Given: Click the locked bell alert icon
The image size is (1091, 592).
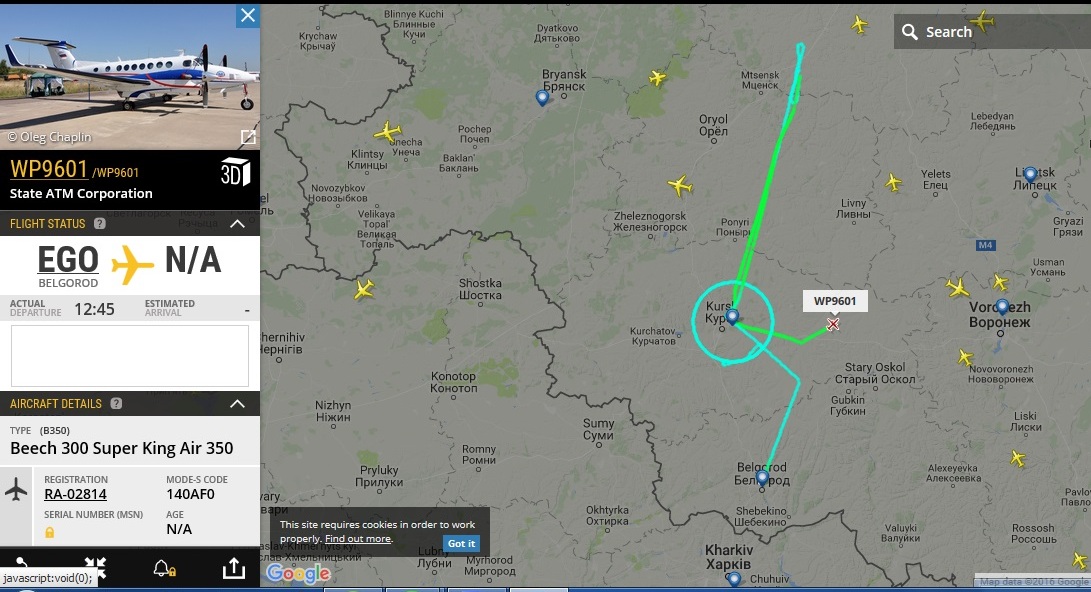Looking at the screenshot, I should 164,568.
